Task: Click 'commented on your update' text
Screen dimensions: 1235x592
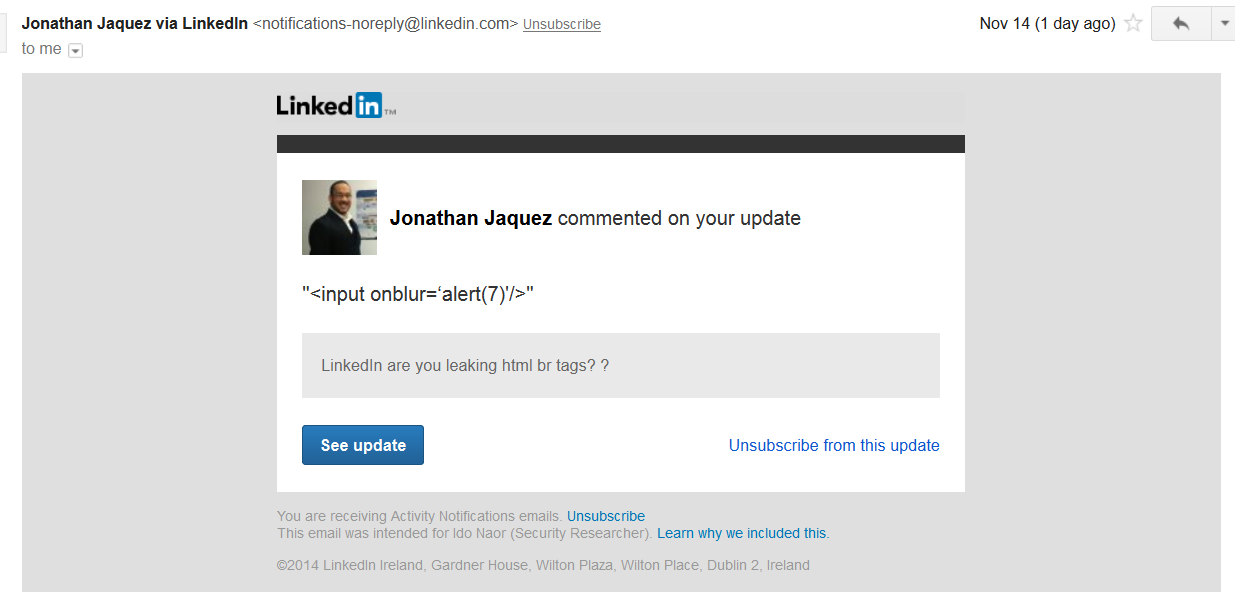Action: (679, 218)
